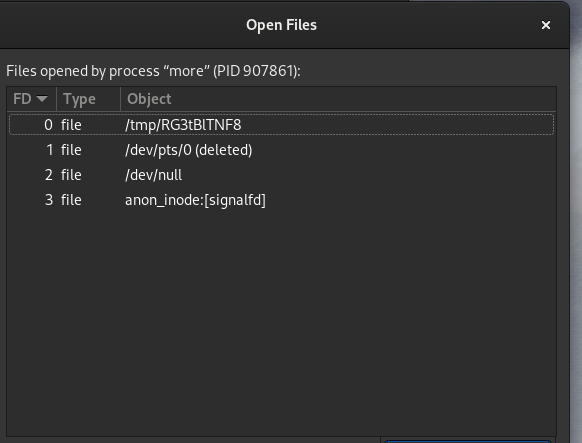Click the Open Files title bar text
The image size is (582, 443).
pos(281,25)
